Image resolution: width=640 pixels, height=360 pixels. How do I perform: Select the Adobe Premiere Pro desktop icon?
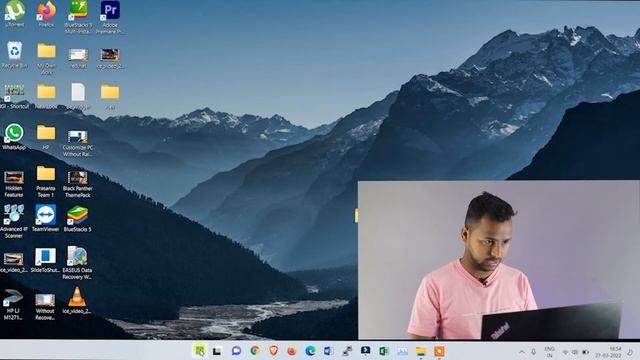[x=110, y=17]
